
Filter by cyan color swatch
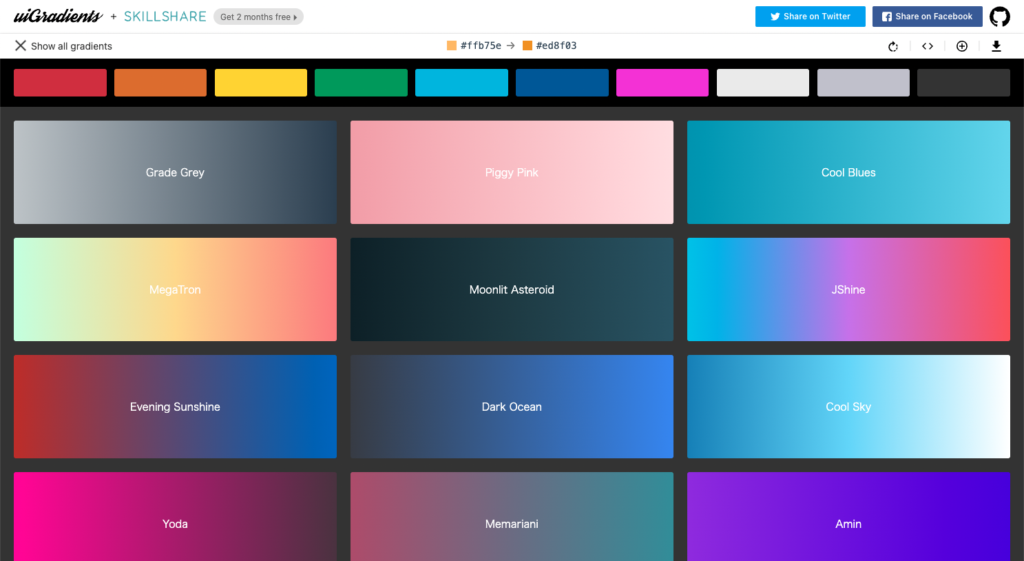[462, 83]
